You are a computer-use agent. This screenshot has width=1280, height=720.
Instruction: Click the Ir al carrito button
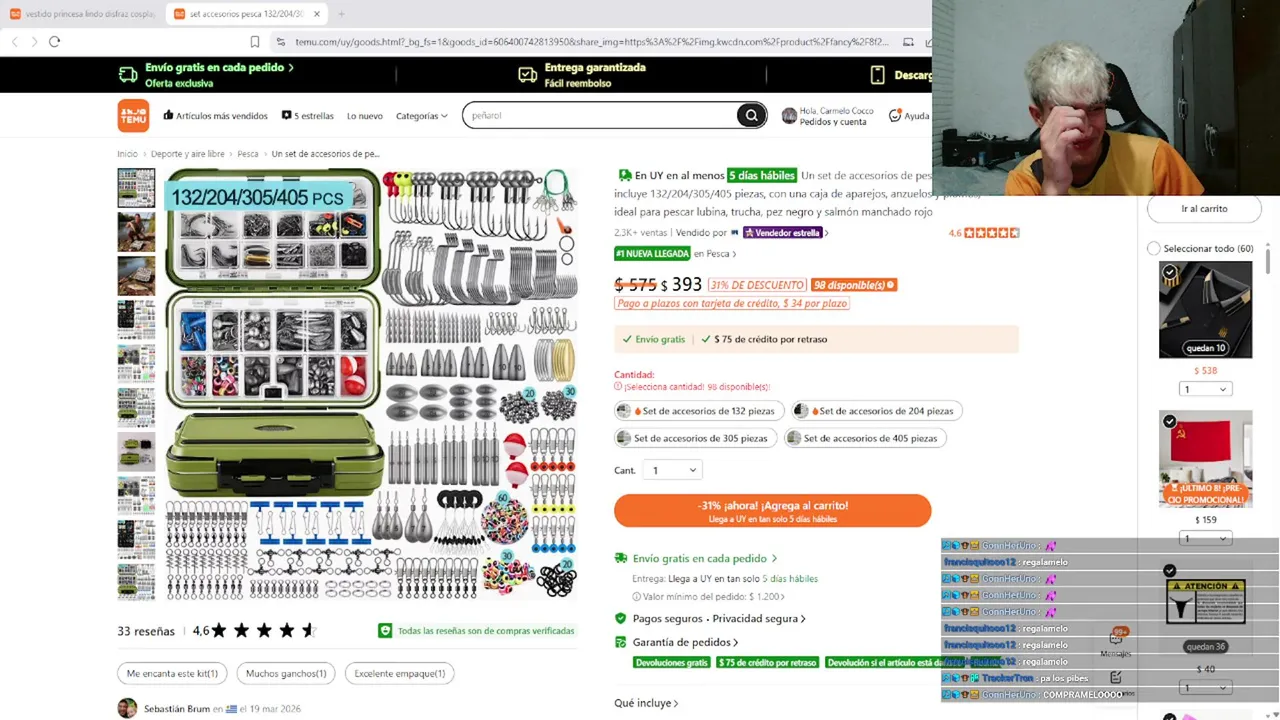1204,209
